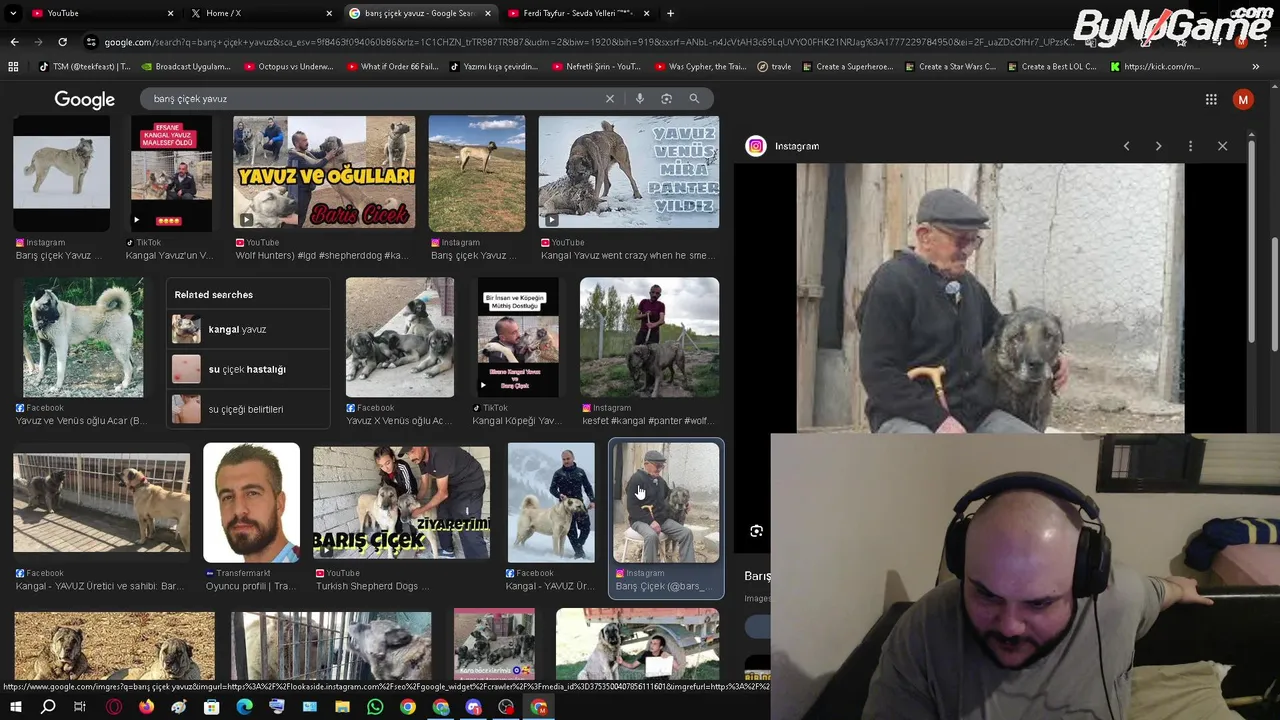This screenshot has width=1280, height=720.
Task: Reload the current page
Action: pyautogui.click(x=62, y=42)
